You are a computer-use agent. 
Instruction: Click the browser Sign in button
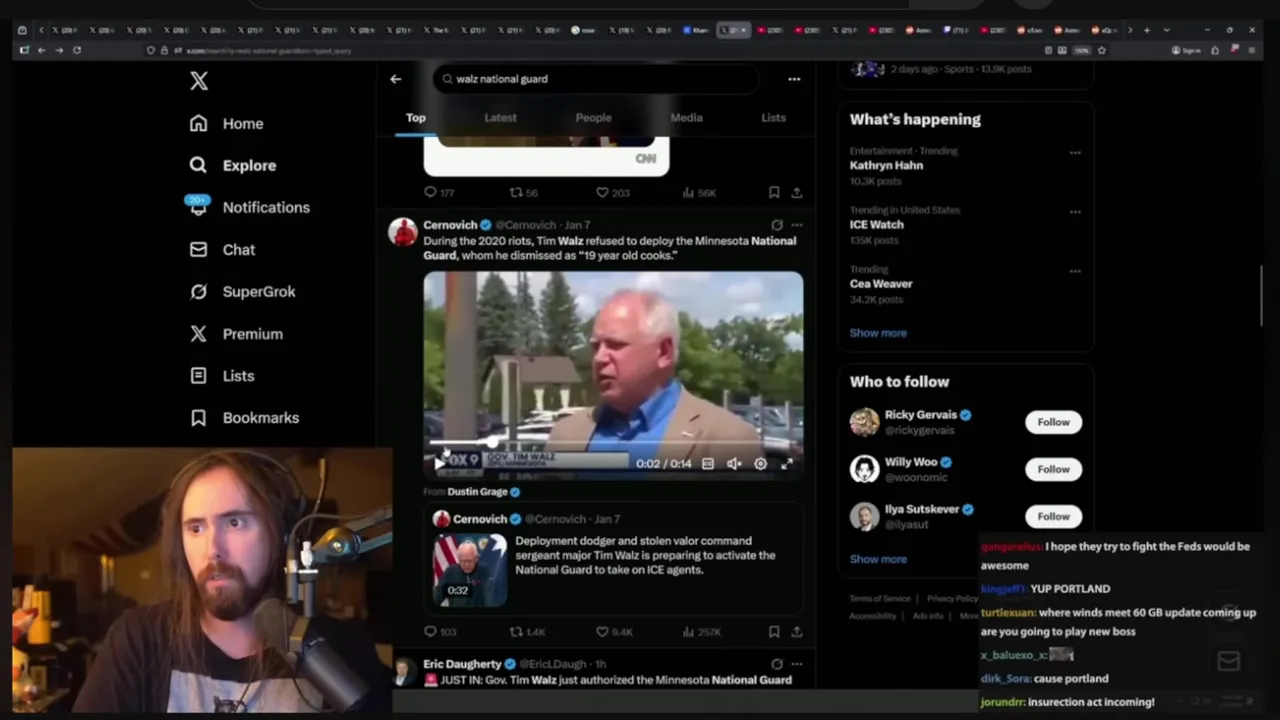pyautogui.click(x=1187, y=50)
